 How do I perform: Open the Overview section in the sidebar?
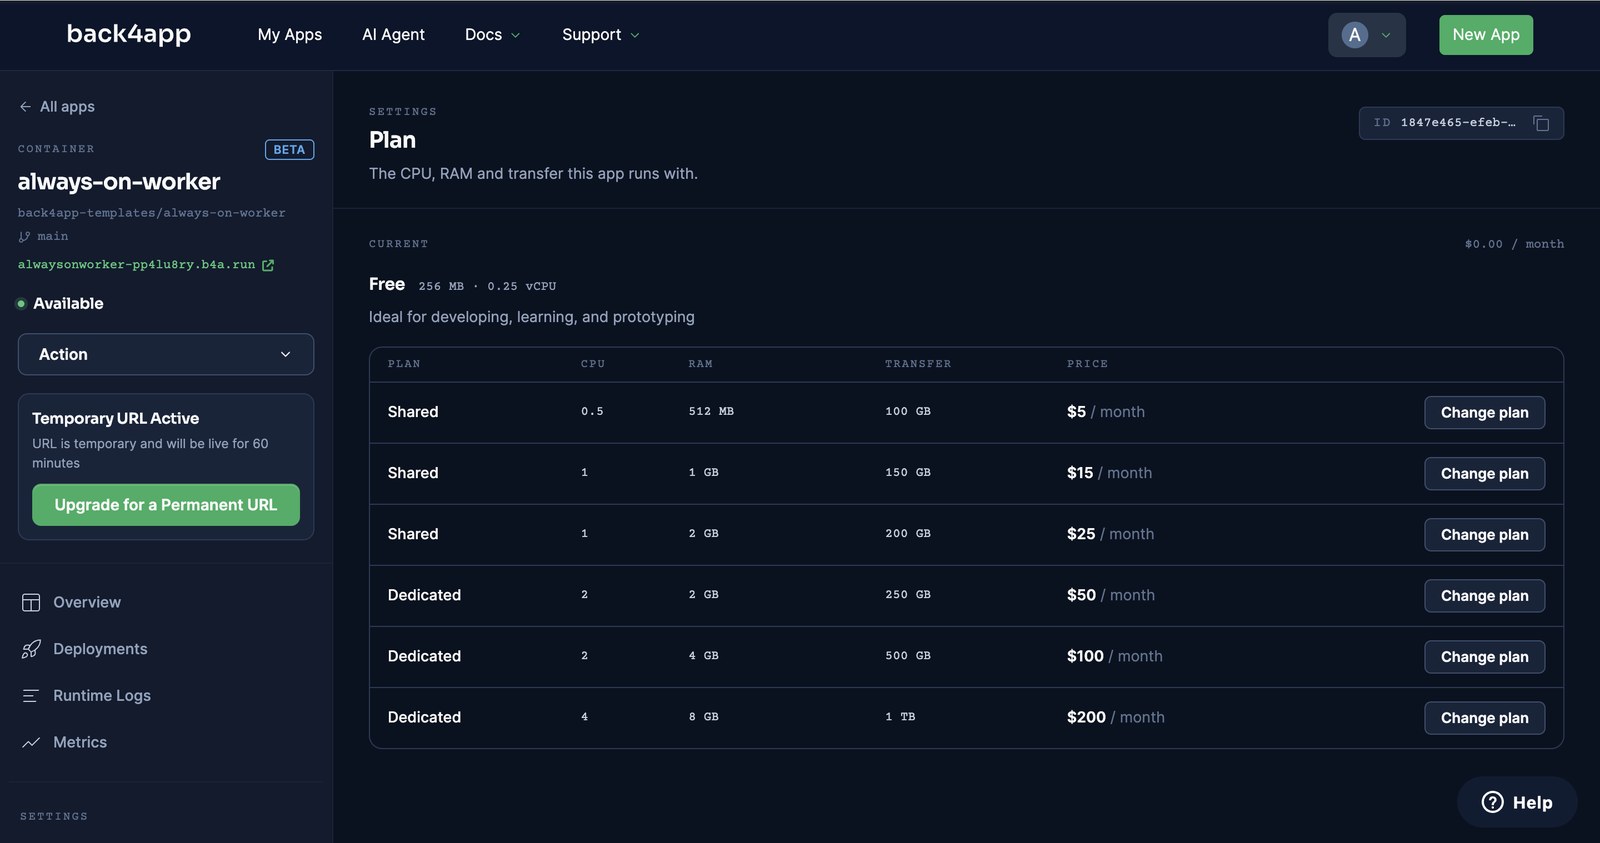click(x=87, y=602)
